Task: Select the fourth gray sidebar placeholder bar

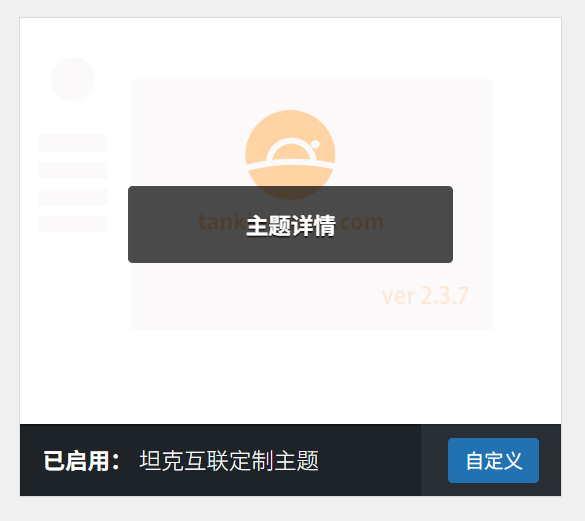Action: tap(73, 224)
